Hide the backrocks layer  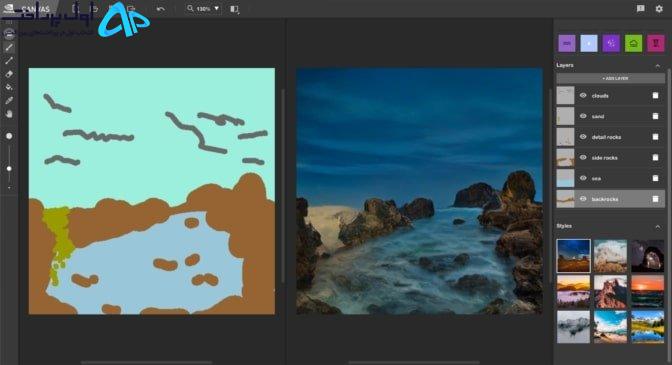[583, 199]
